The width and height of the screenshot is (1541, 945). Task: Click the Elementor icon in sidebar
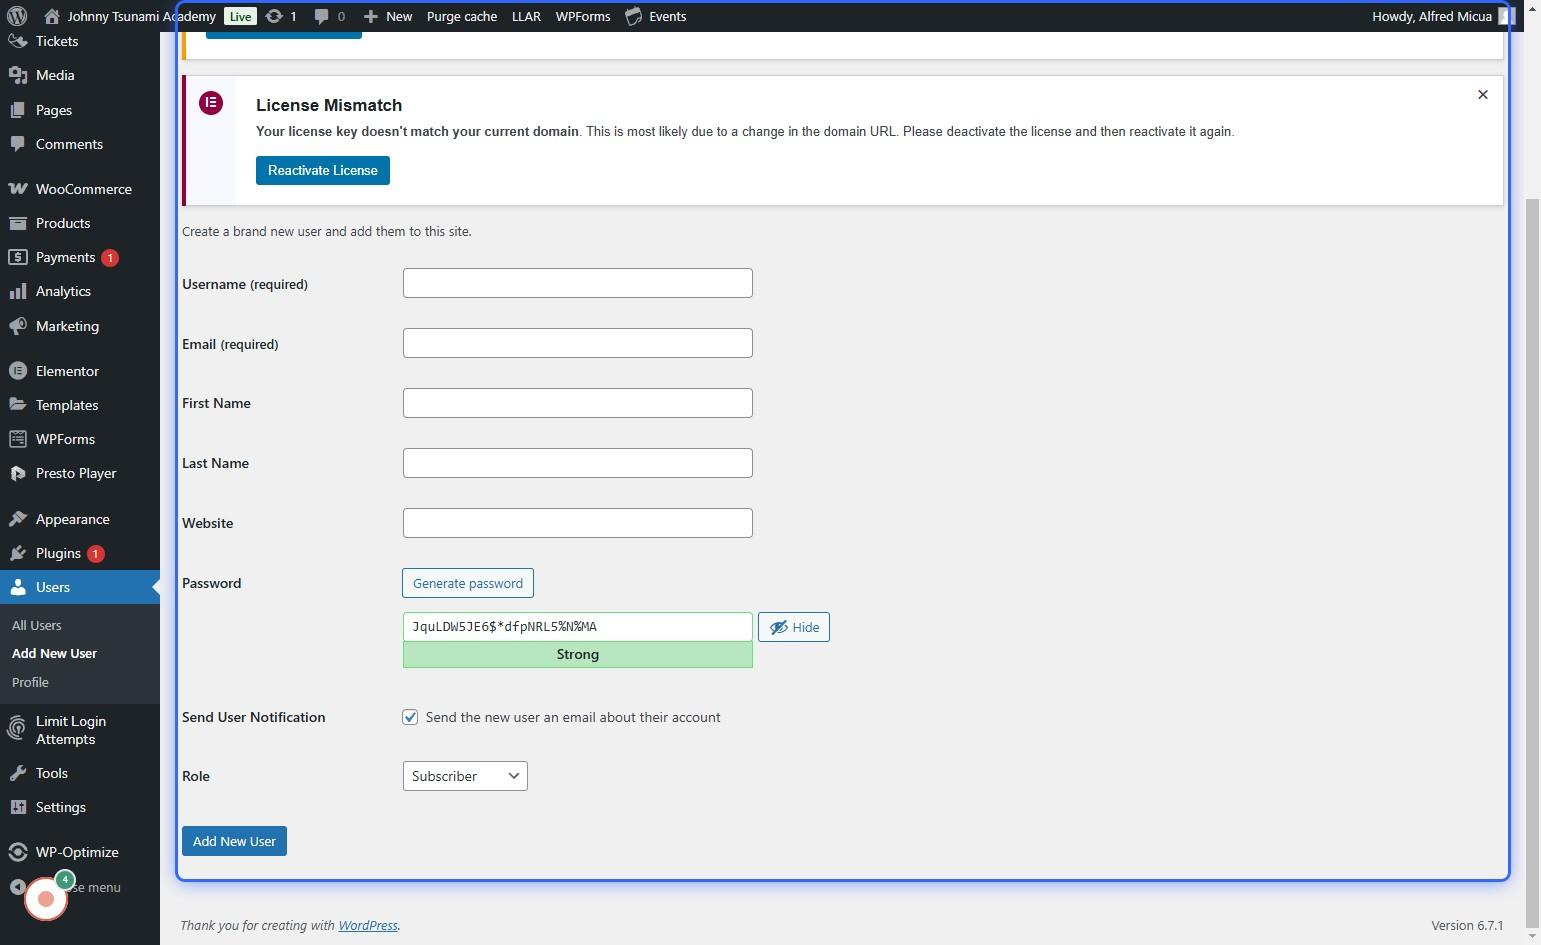[17, 371]
